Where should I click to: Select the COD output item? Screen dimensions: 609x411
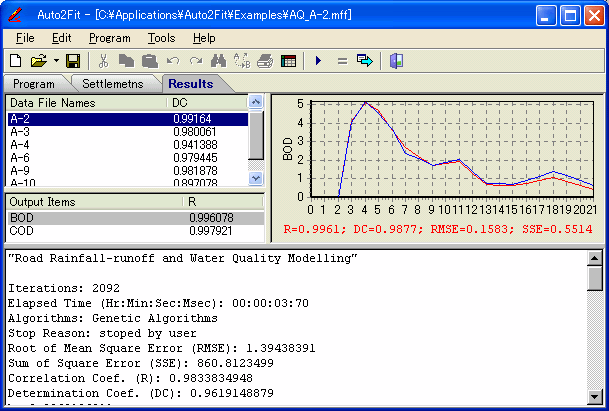136,231
